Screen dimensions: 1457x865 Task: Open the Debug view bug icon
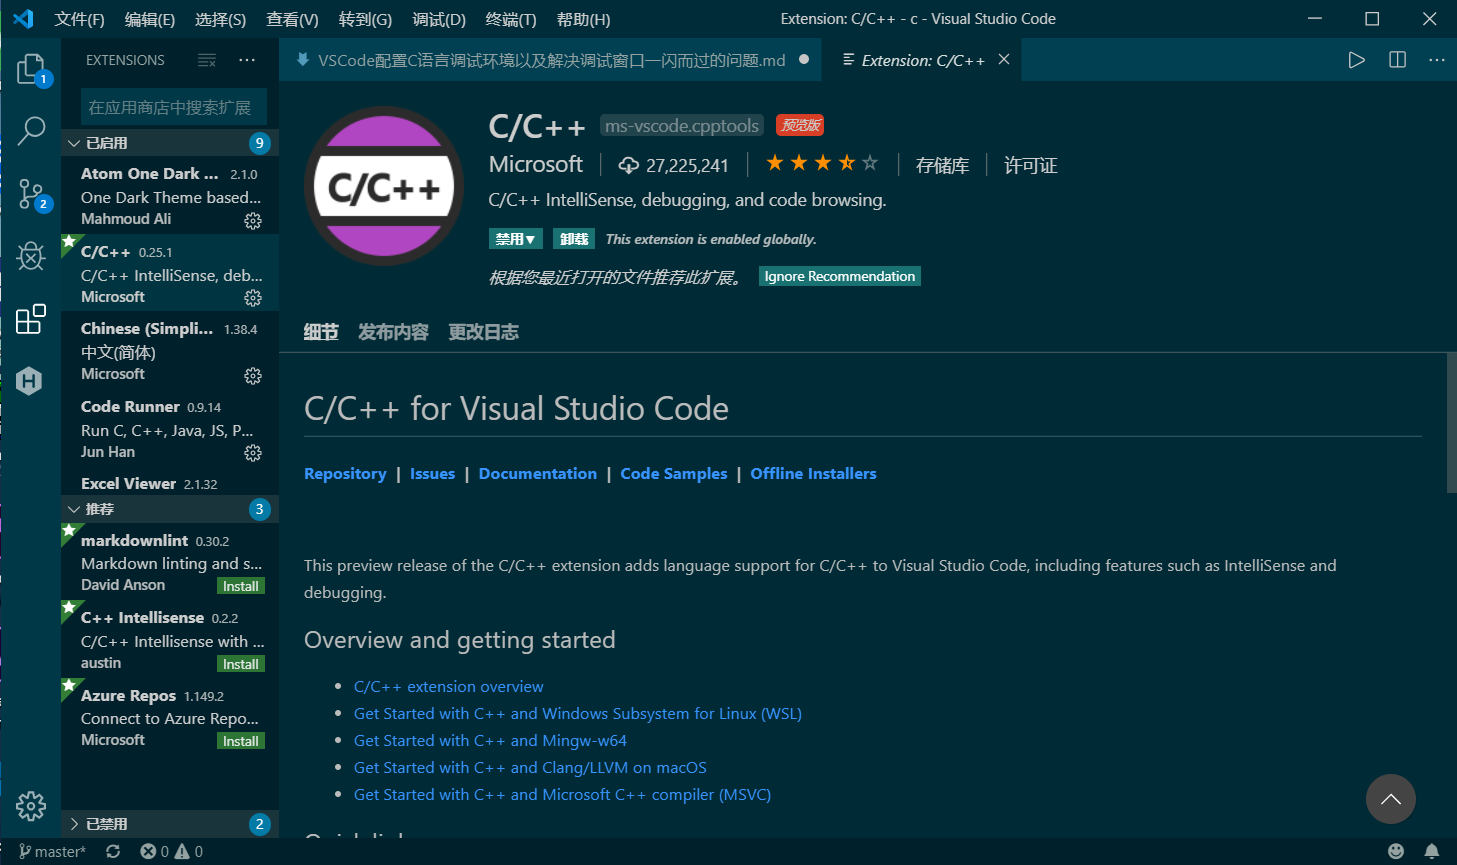(x=31, y=256)
